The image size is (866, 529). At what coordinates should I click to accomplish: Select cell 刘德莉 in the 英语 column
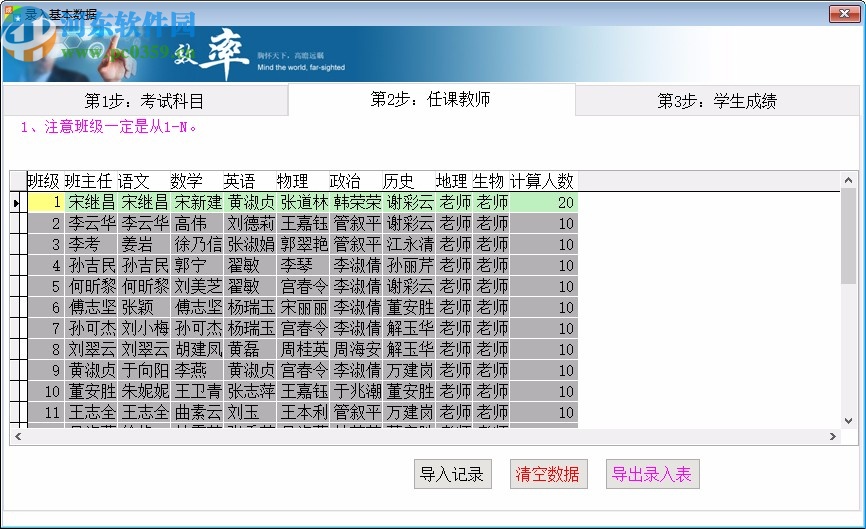(x=250, y=224)
